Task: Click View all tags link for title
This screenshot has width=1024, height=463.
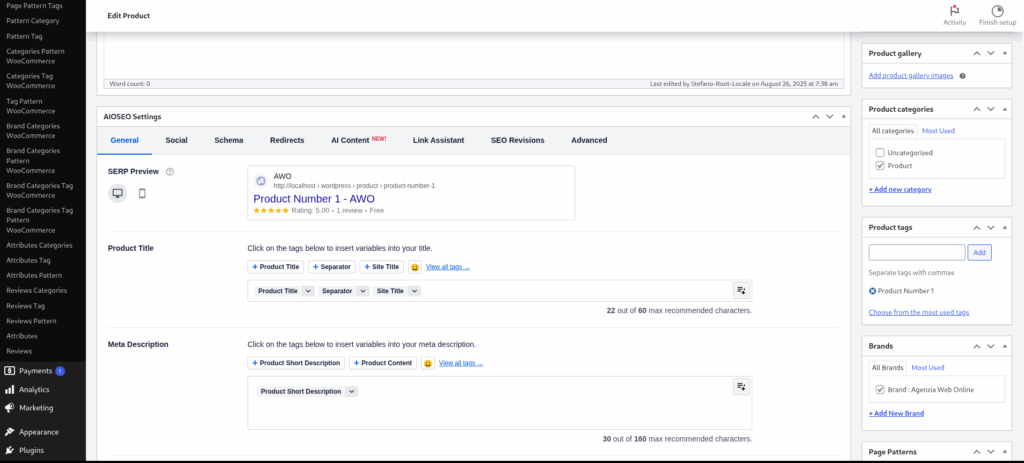Action: tap(447, 267)
